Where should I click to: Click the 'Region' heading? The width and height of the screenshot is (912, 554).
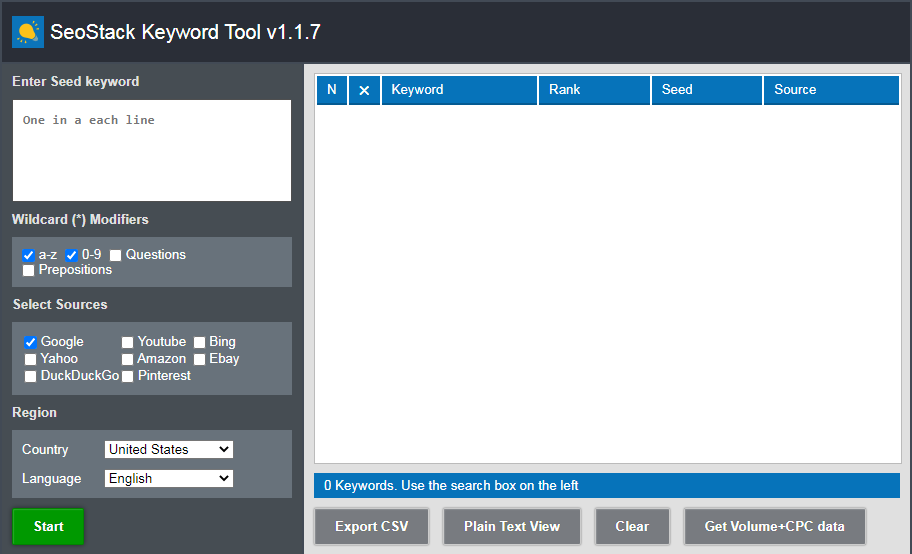[34, 413]
